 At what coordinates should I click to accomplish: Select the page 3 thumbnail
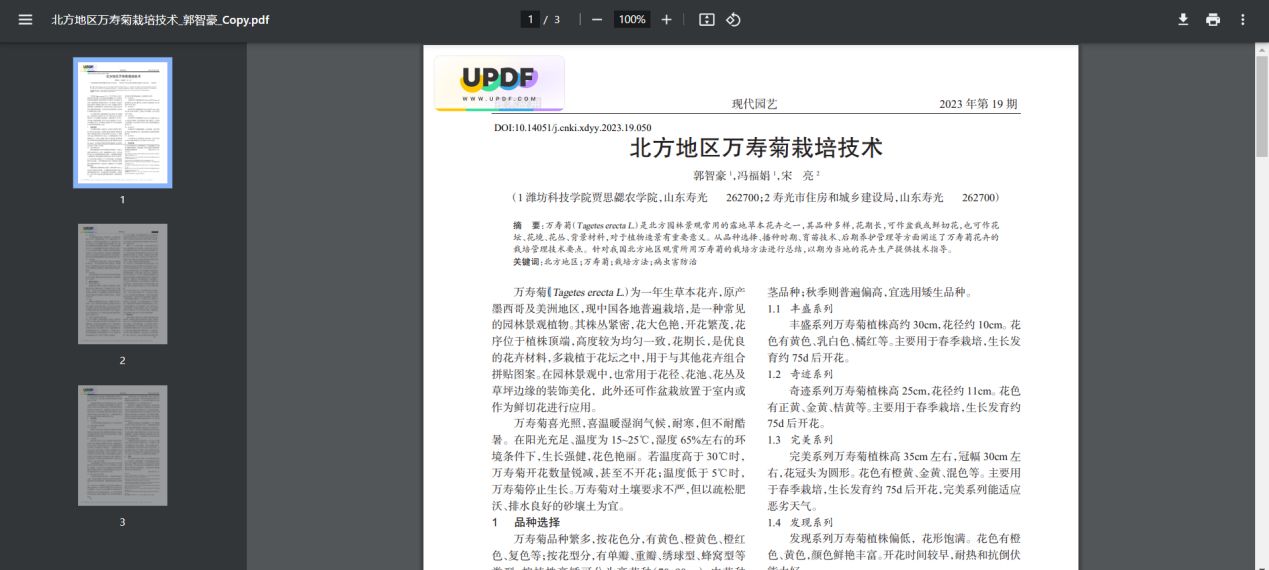click(x=123, y=445)
